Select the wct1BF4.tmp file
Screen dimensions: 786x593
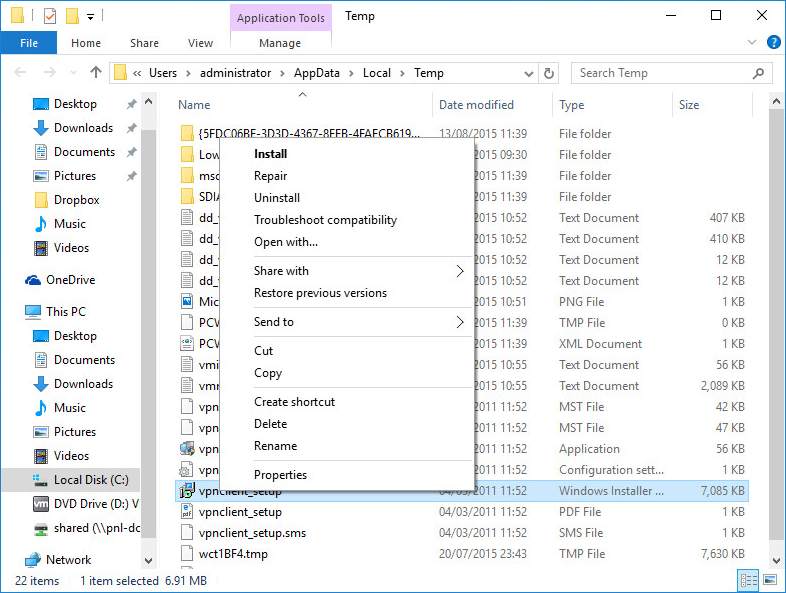coord(233,554)
